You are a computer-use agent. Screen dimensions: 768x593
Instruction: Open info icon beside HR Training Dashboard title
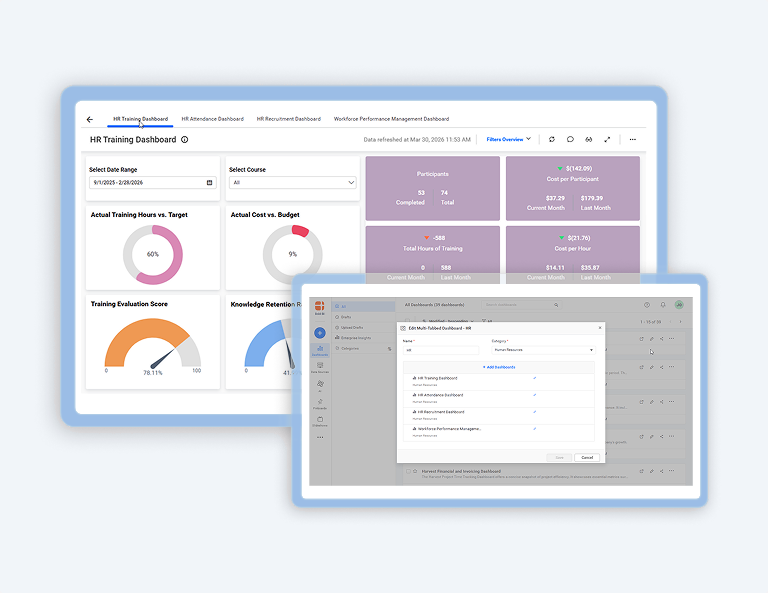click(x=185, y=140)
